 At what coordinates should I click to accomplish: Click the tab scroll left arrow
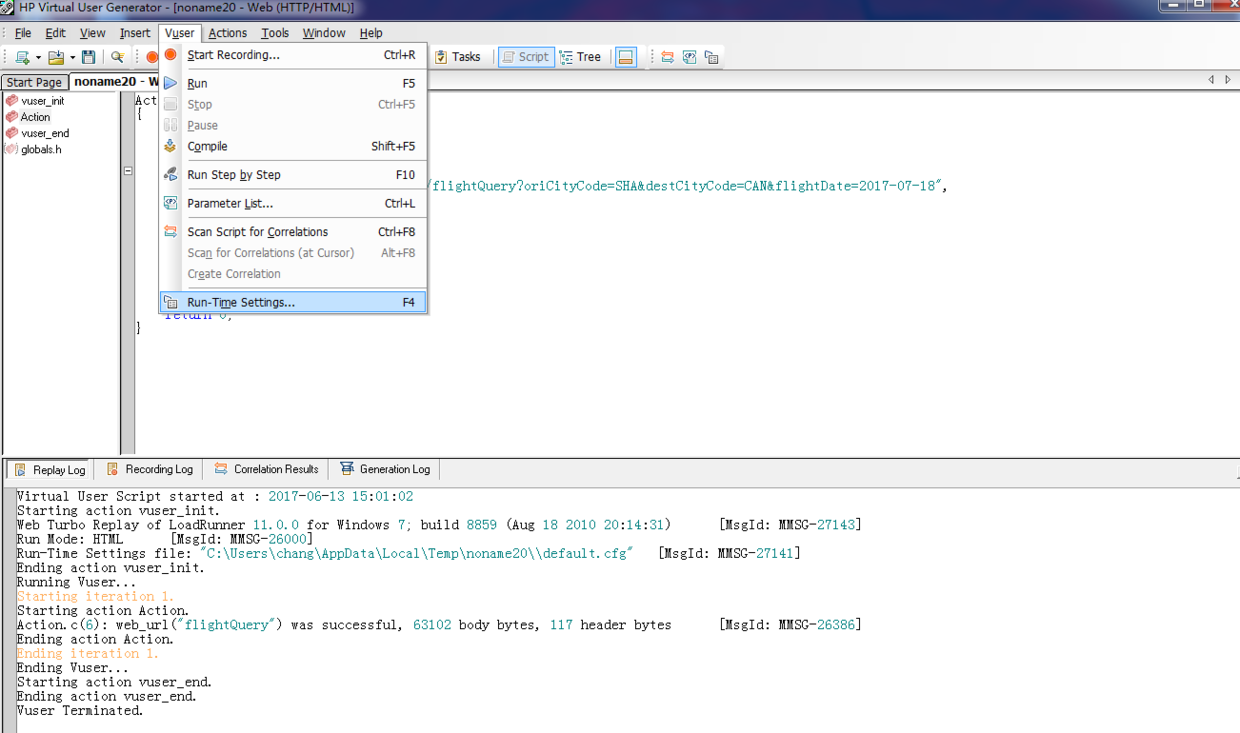click(x=1211, y=80)
